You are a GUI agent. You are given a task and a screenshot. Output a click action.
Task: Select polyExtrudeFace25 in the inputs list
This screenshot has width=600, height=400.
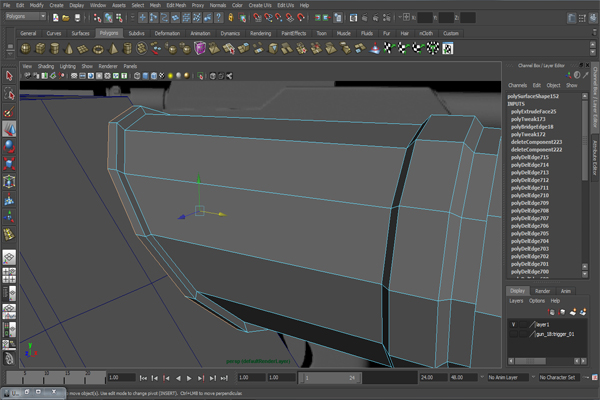coord(533,111)
